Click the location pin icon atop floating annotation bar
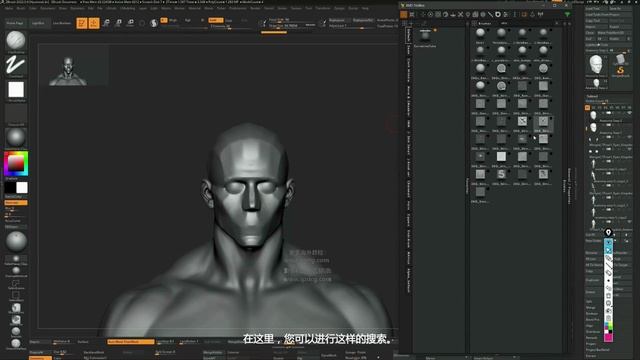Screen dimensions: 640x360 pyautogui.click(x=608, y=232)
